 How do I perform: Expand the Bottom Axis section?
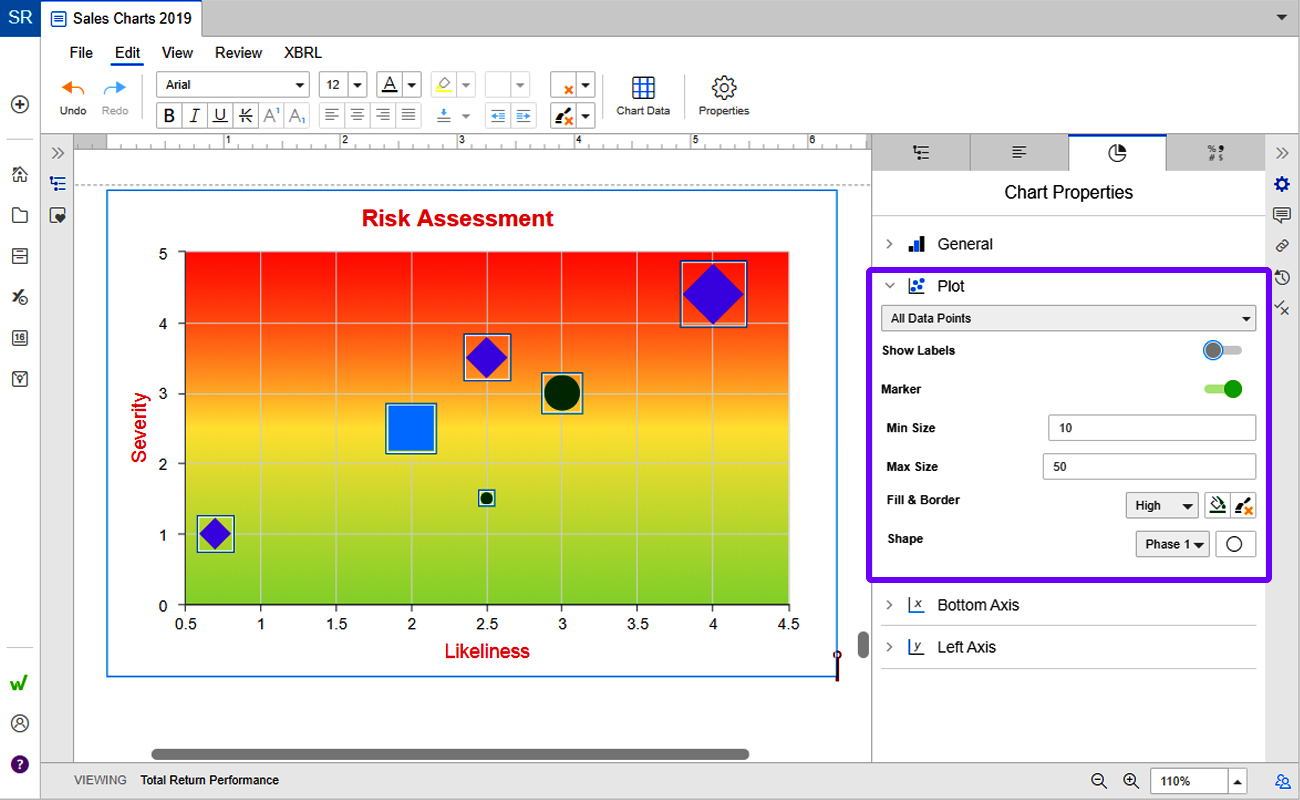click(x=977, y=605)
